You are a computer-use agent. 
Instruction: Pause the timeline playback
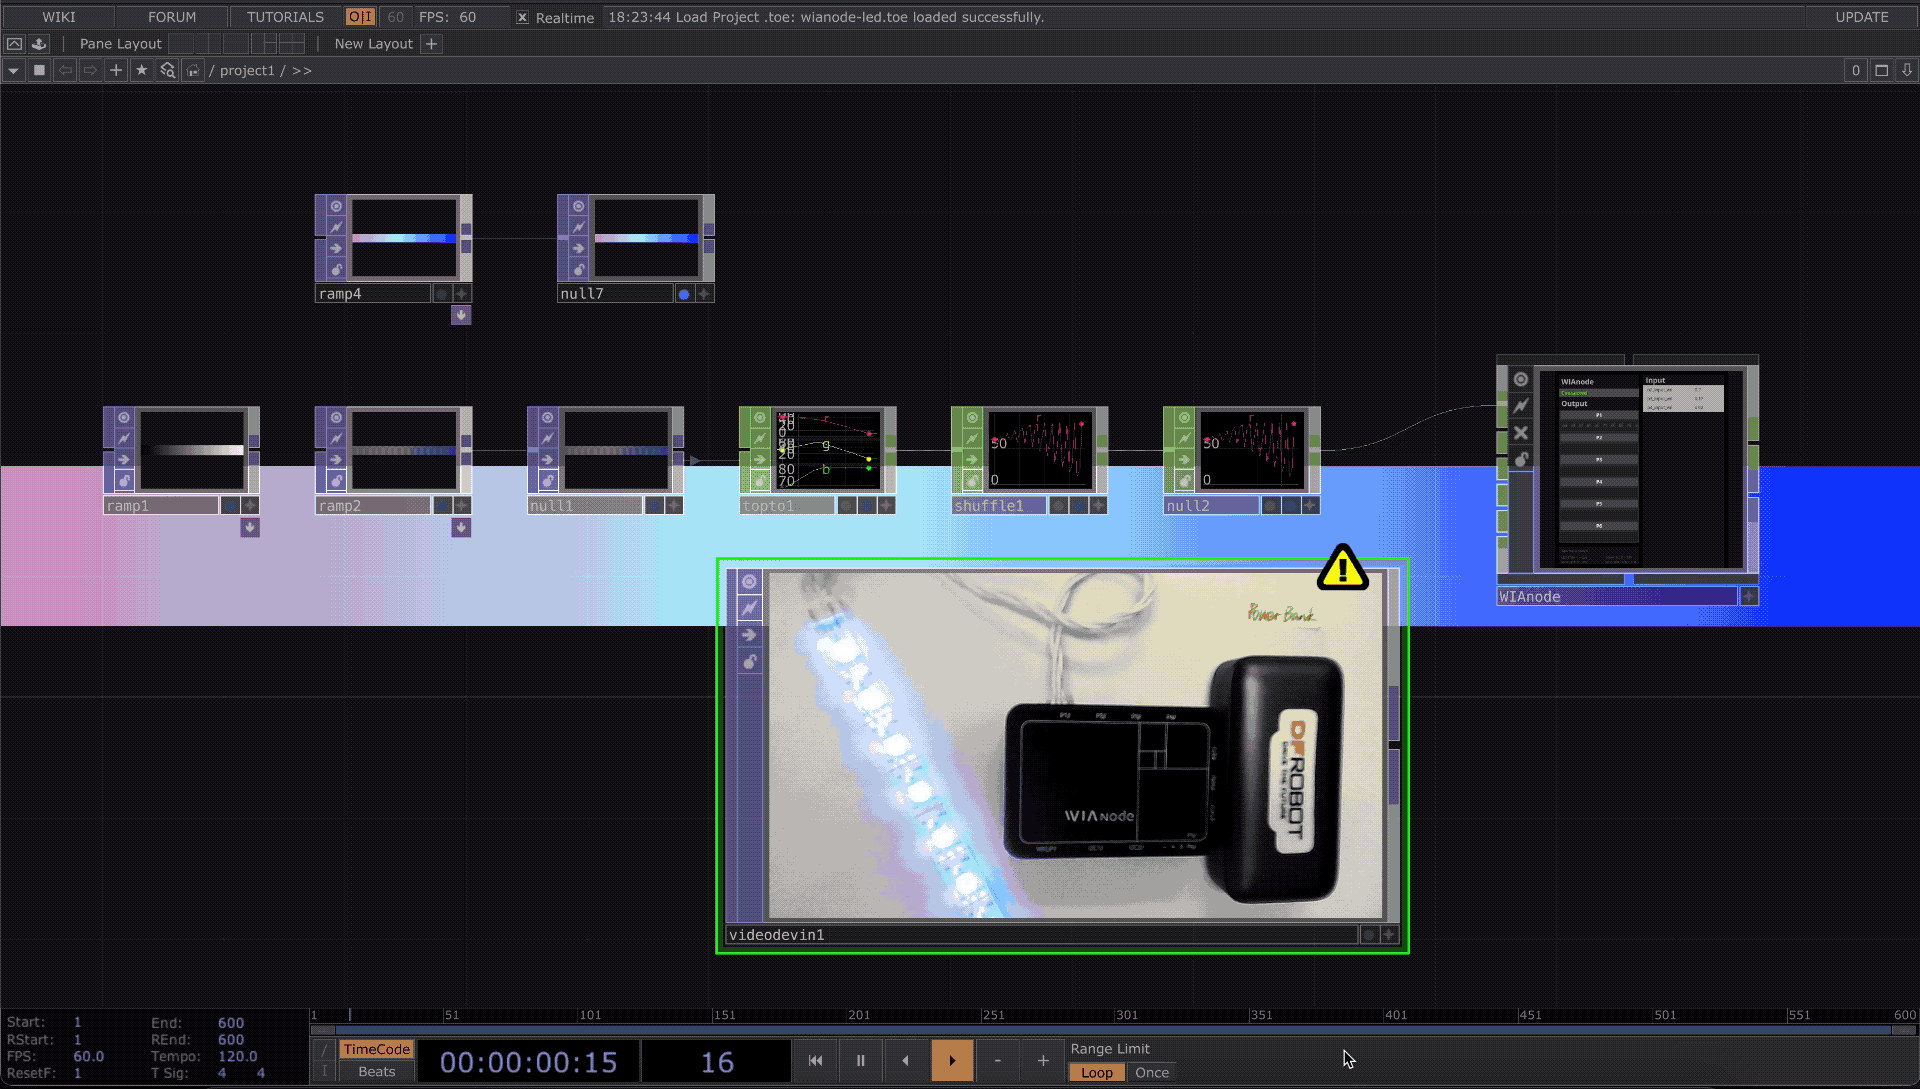(860, 1061)
